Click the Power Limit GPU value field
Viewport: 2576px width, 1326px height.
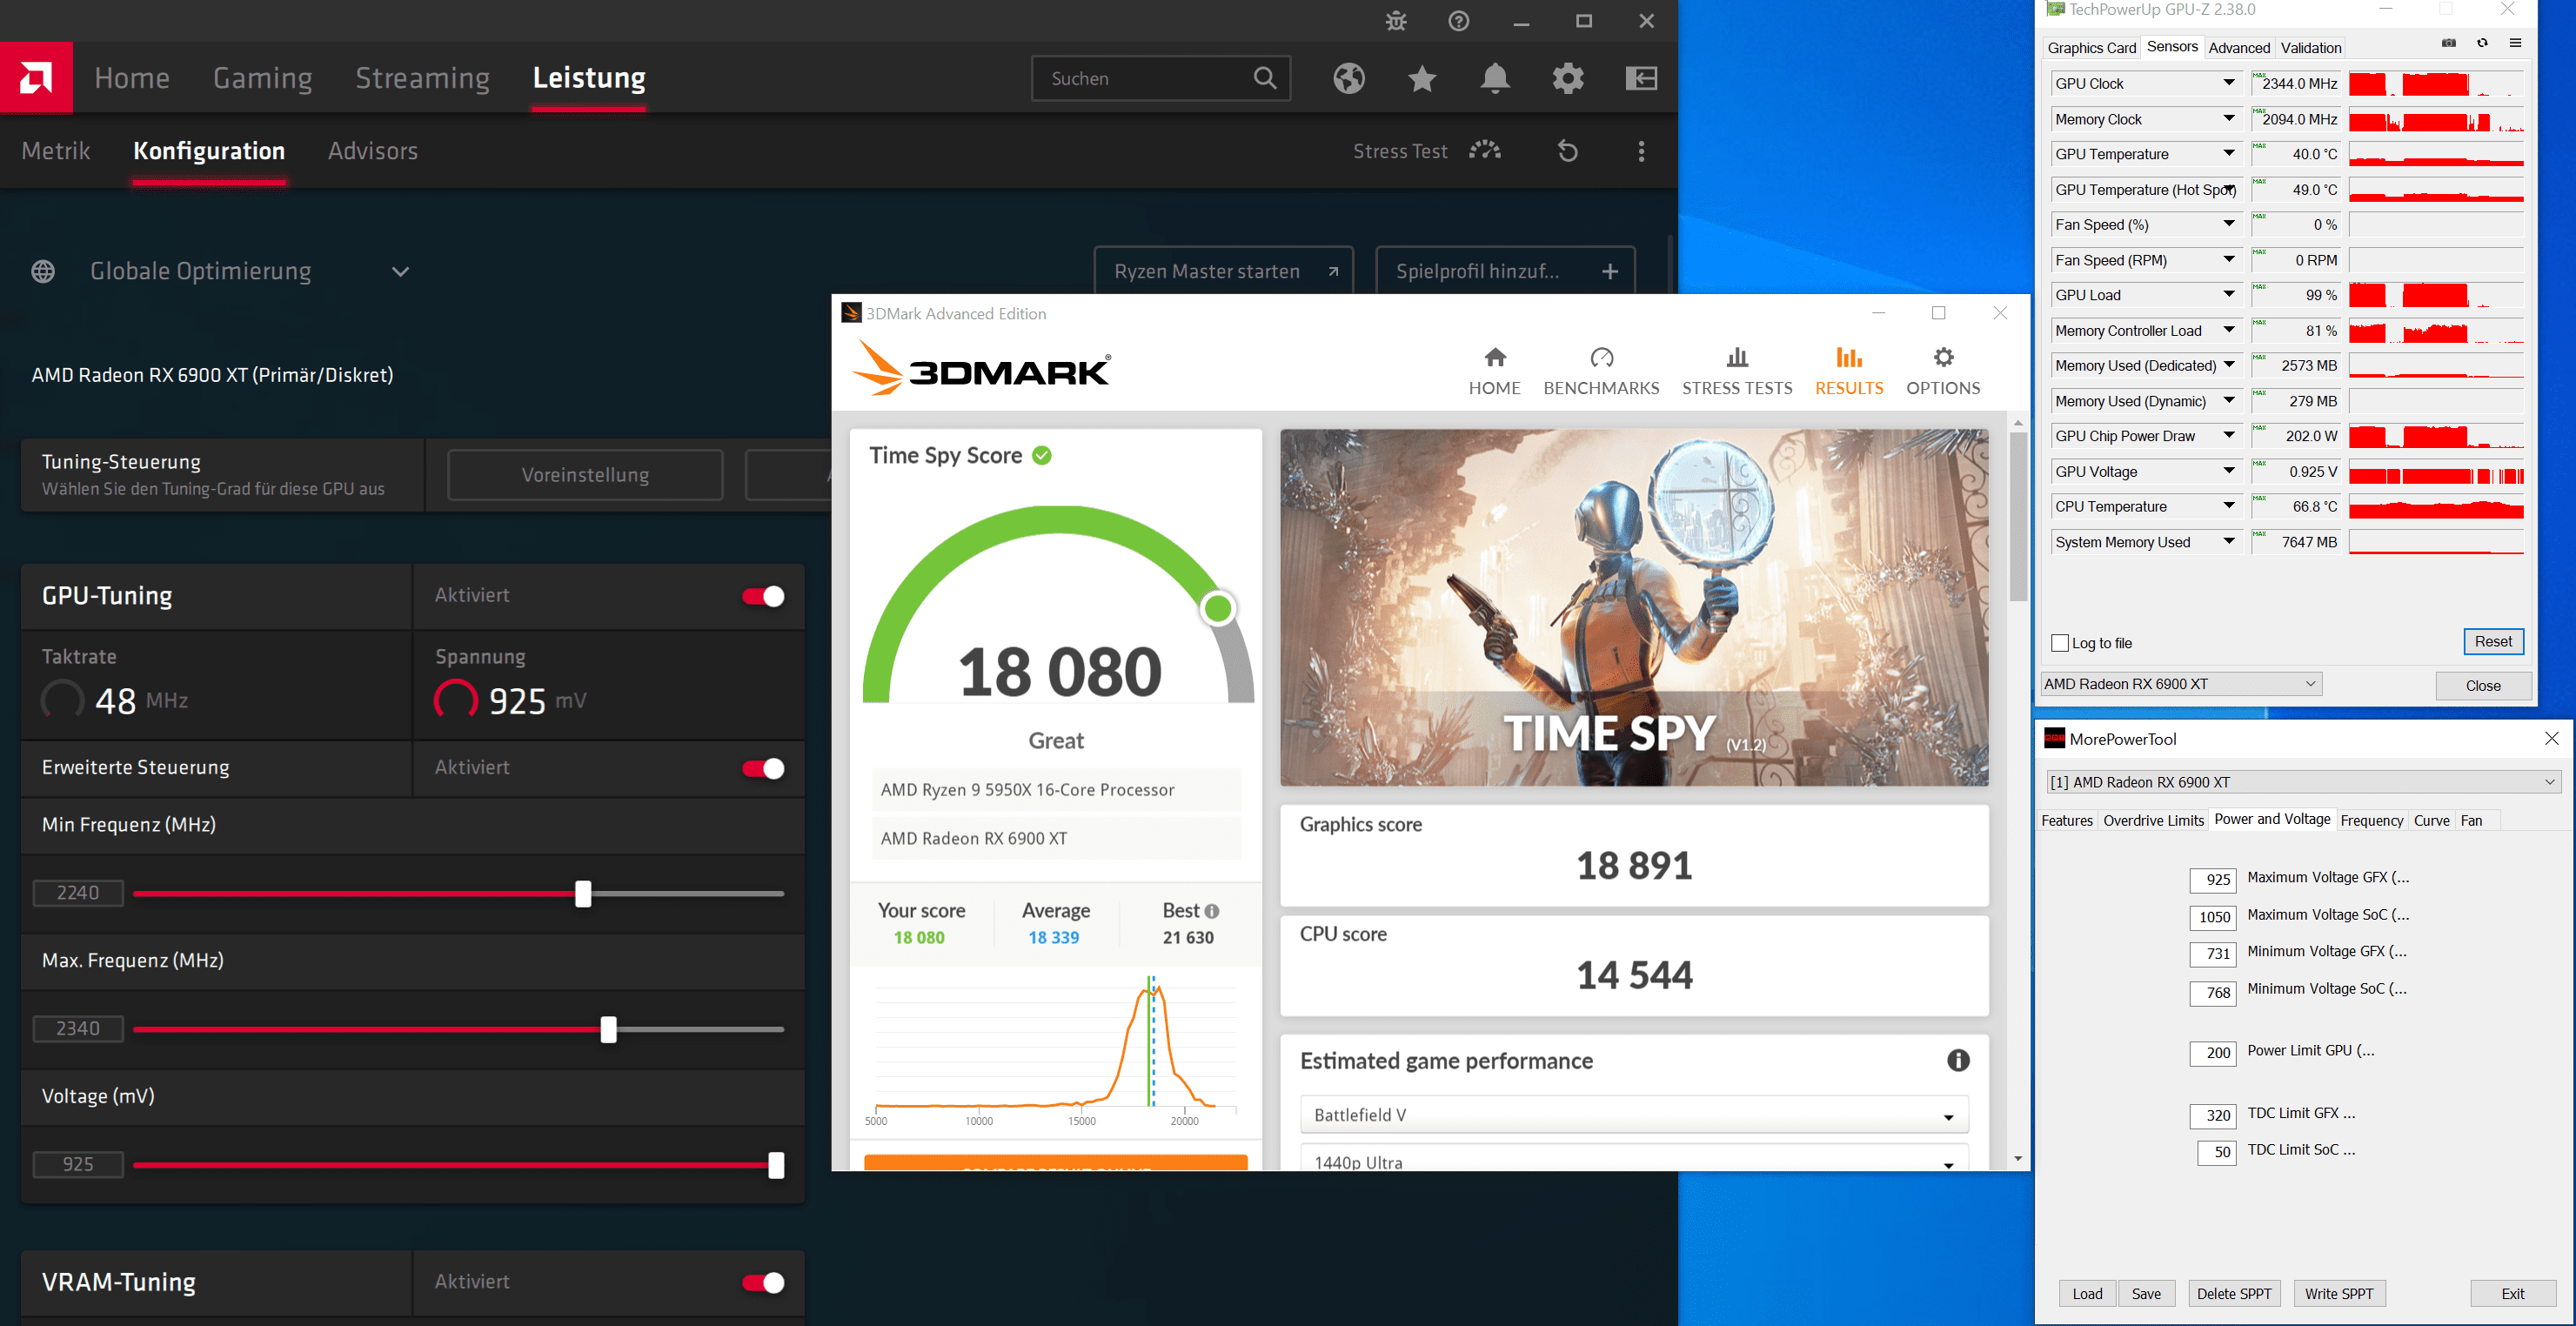pos(2213,1052)
